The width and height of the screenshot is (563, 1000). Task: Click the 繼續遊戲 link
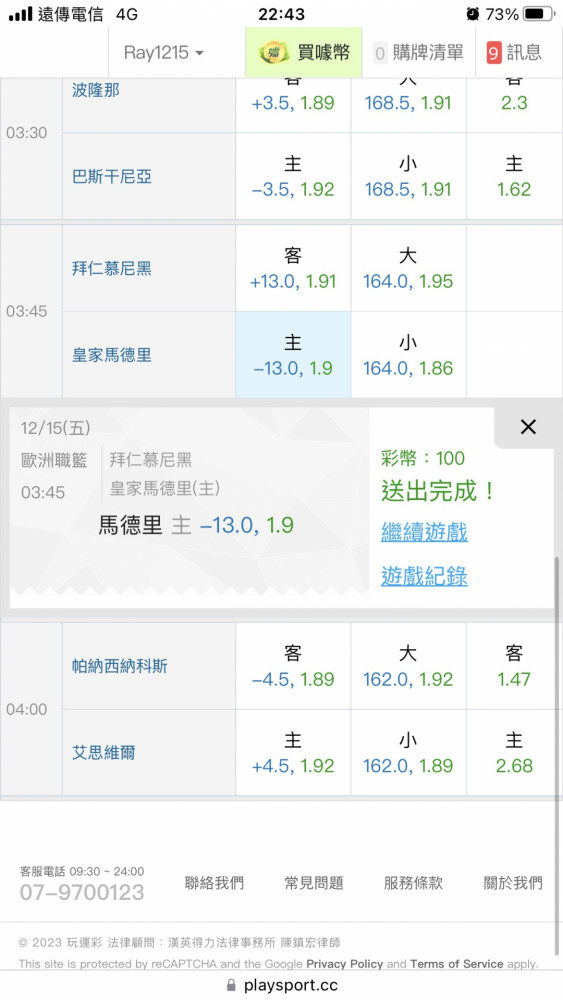tap(424, 532)
